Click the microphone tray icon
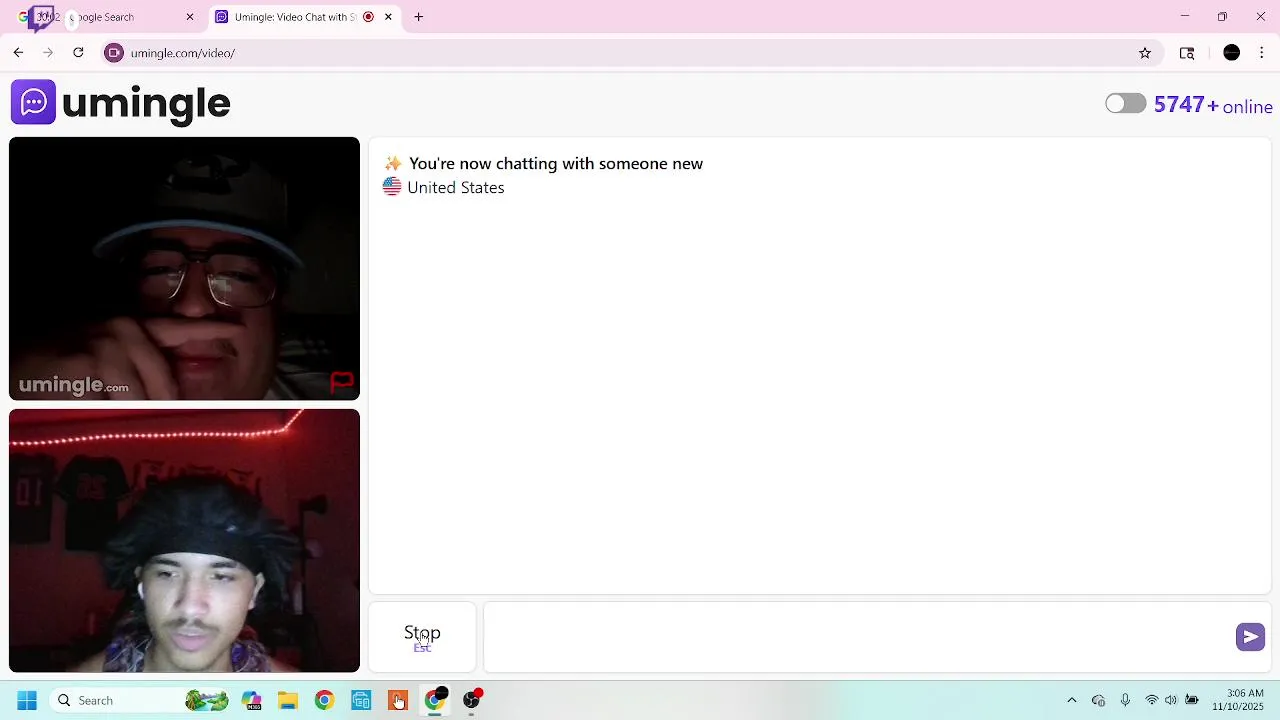This screenshot has height=720, width=1280. 1125,701
